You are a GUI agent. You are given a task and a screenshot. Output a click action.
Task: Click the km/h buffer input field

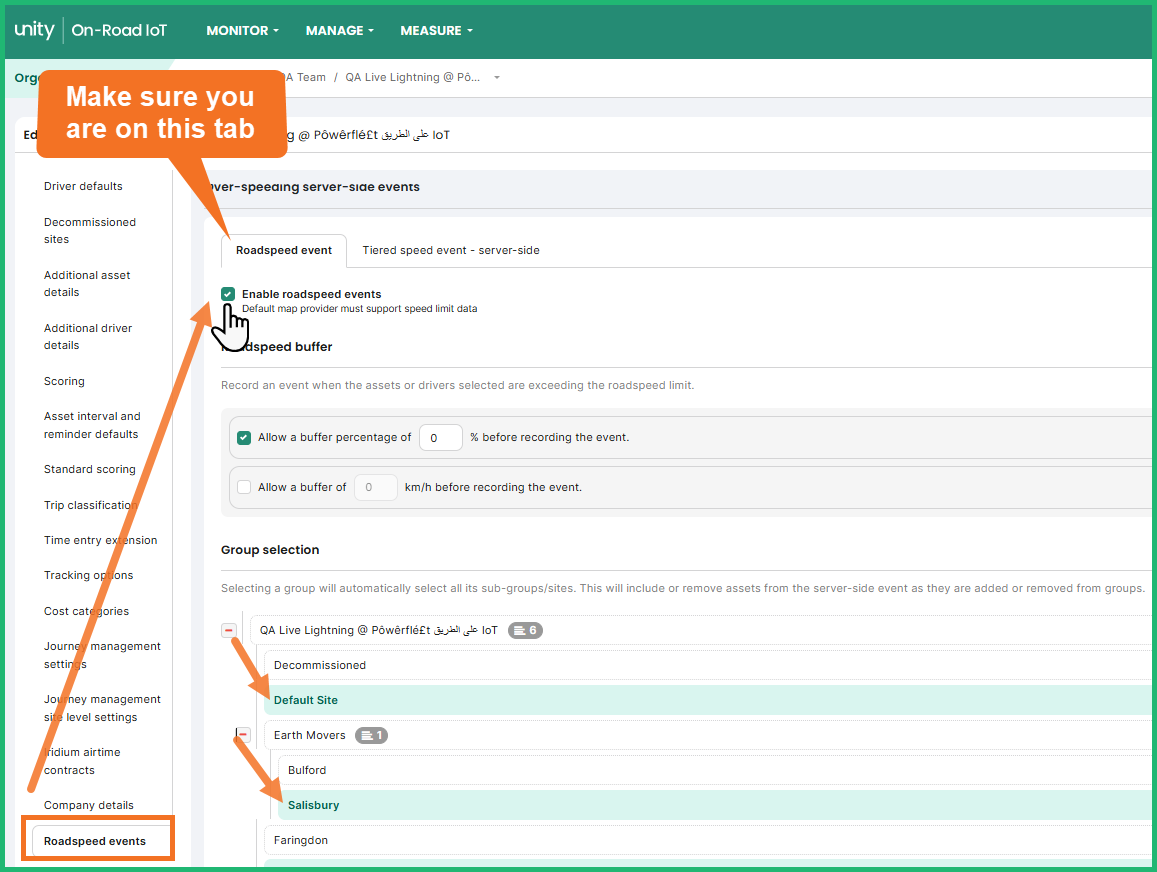click(376, 487)
